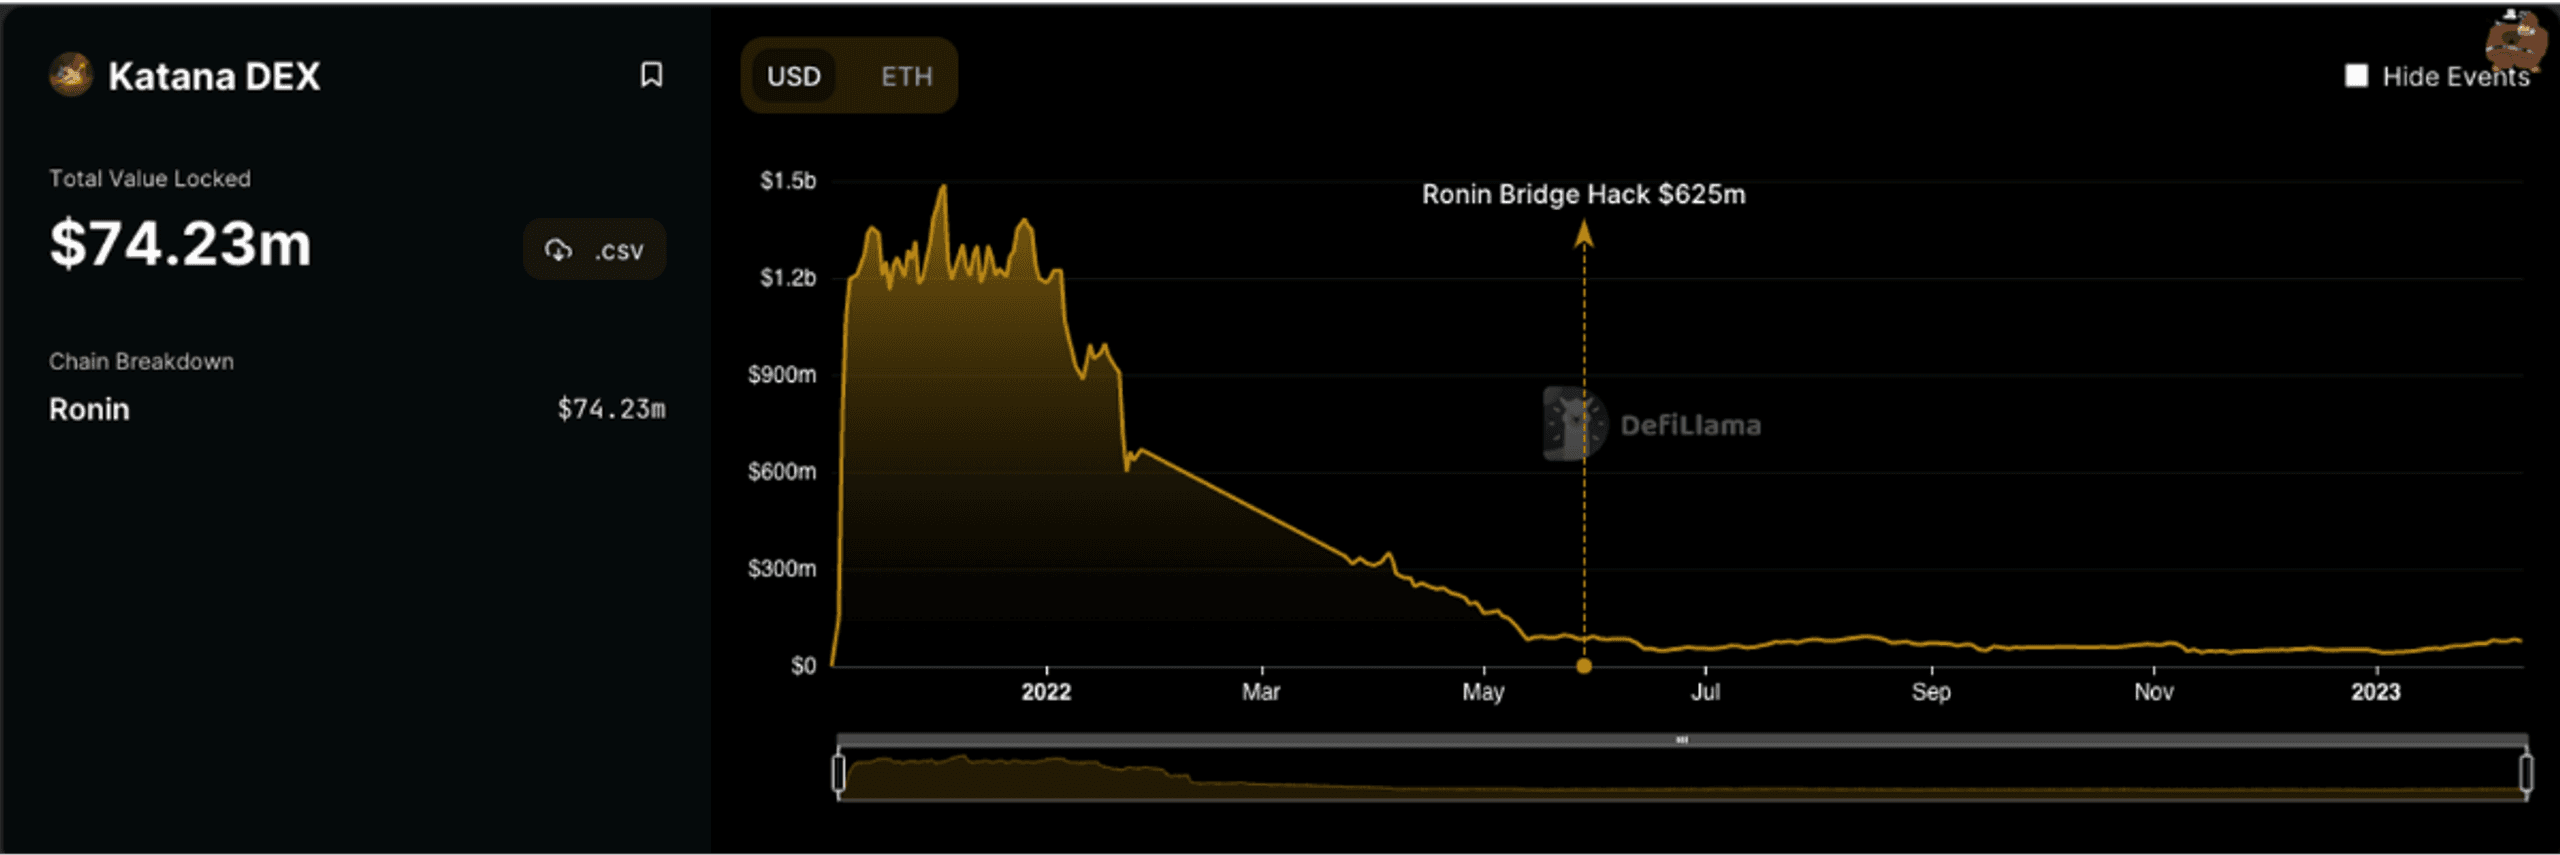Image resolution: width=2560 pixels, height=855 pixels.
Task: Tick the Hide Events checkbox
Action: pyautogui.click(x=2356, y=76)
